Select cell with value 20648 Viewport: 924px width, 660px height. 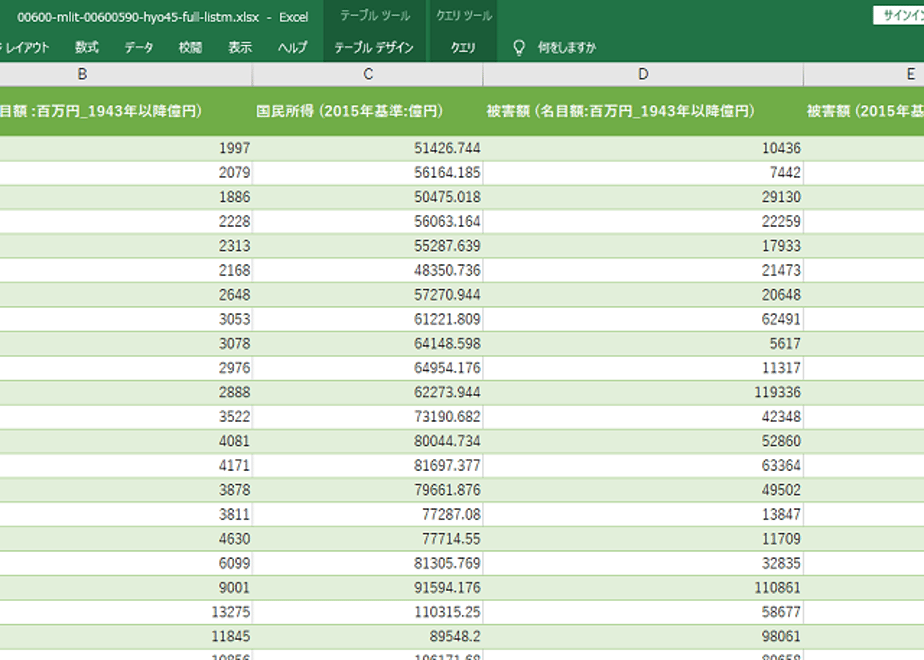643,295
